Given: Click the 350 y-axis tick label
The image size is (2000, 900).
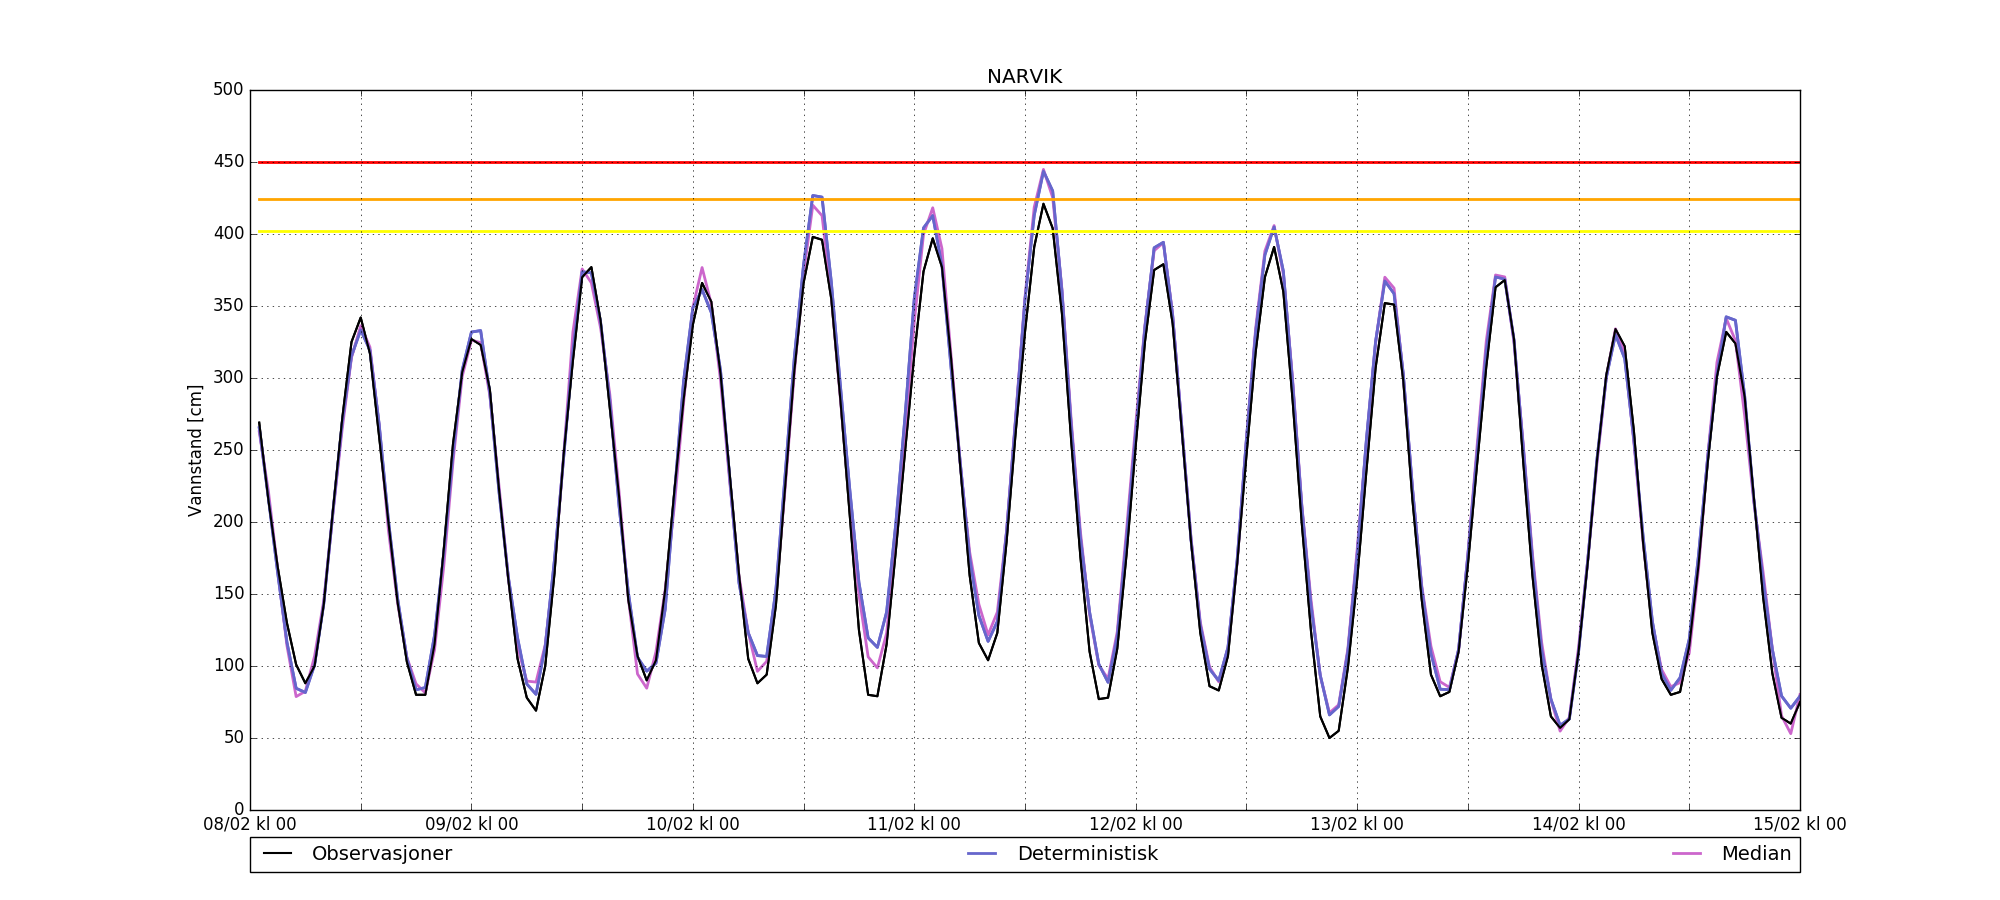Looking at the screenshot, I should coord(228,306).
